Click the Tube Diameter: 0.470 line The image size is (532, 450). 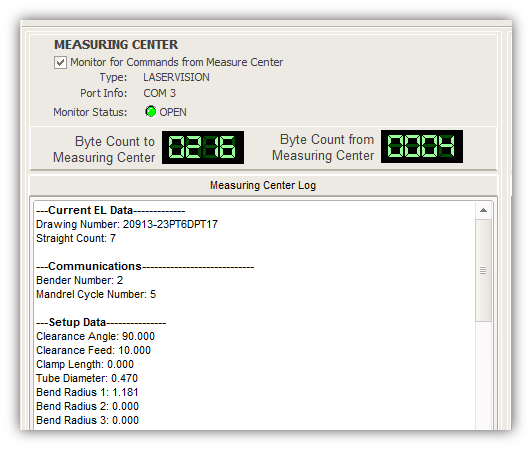pyautogui.click(x=87, y=378)
